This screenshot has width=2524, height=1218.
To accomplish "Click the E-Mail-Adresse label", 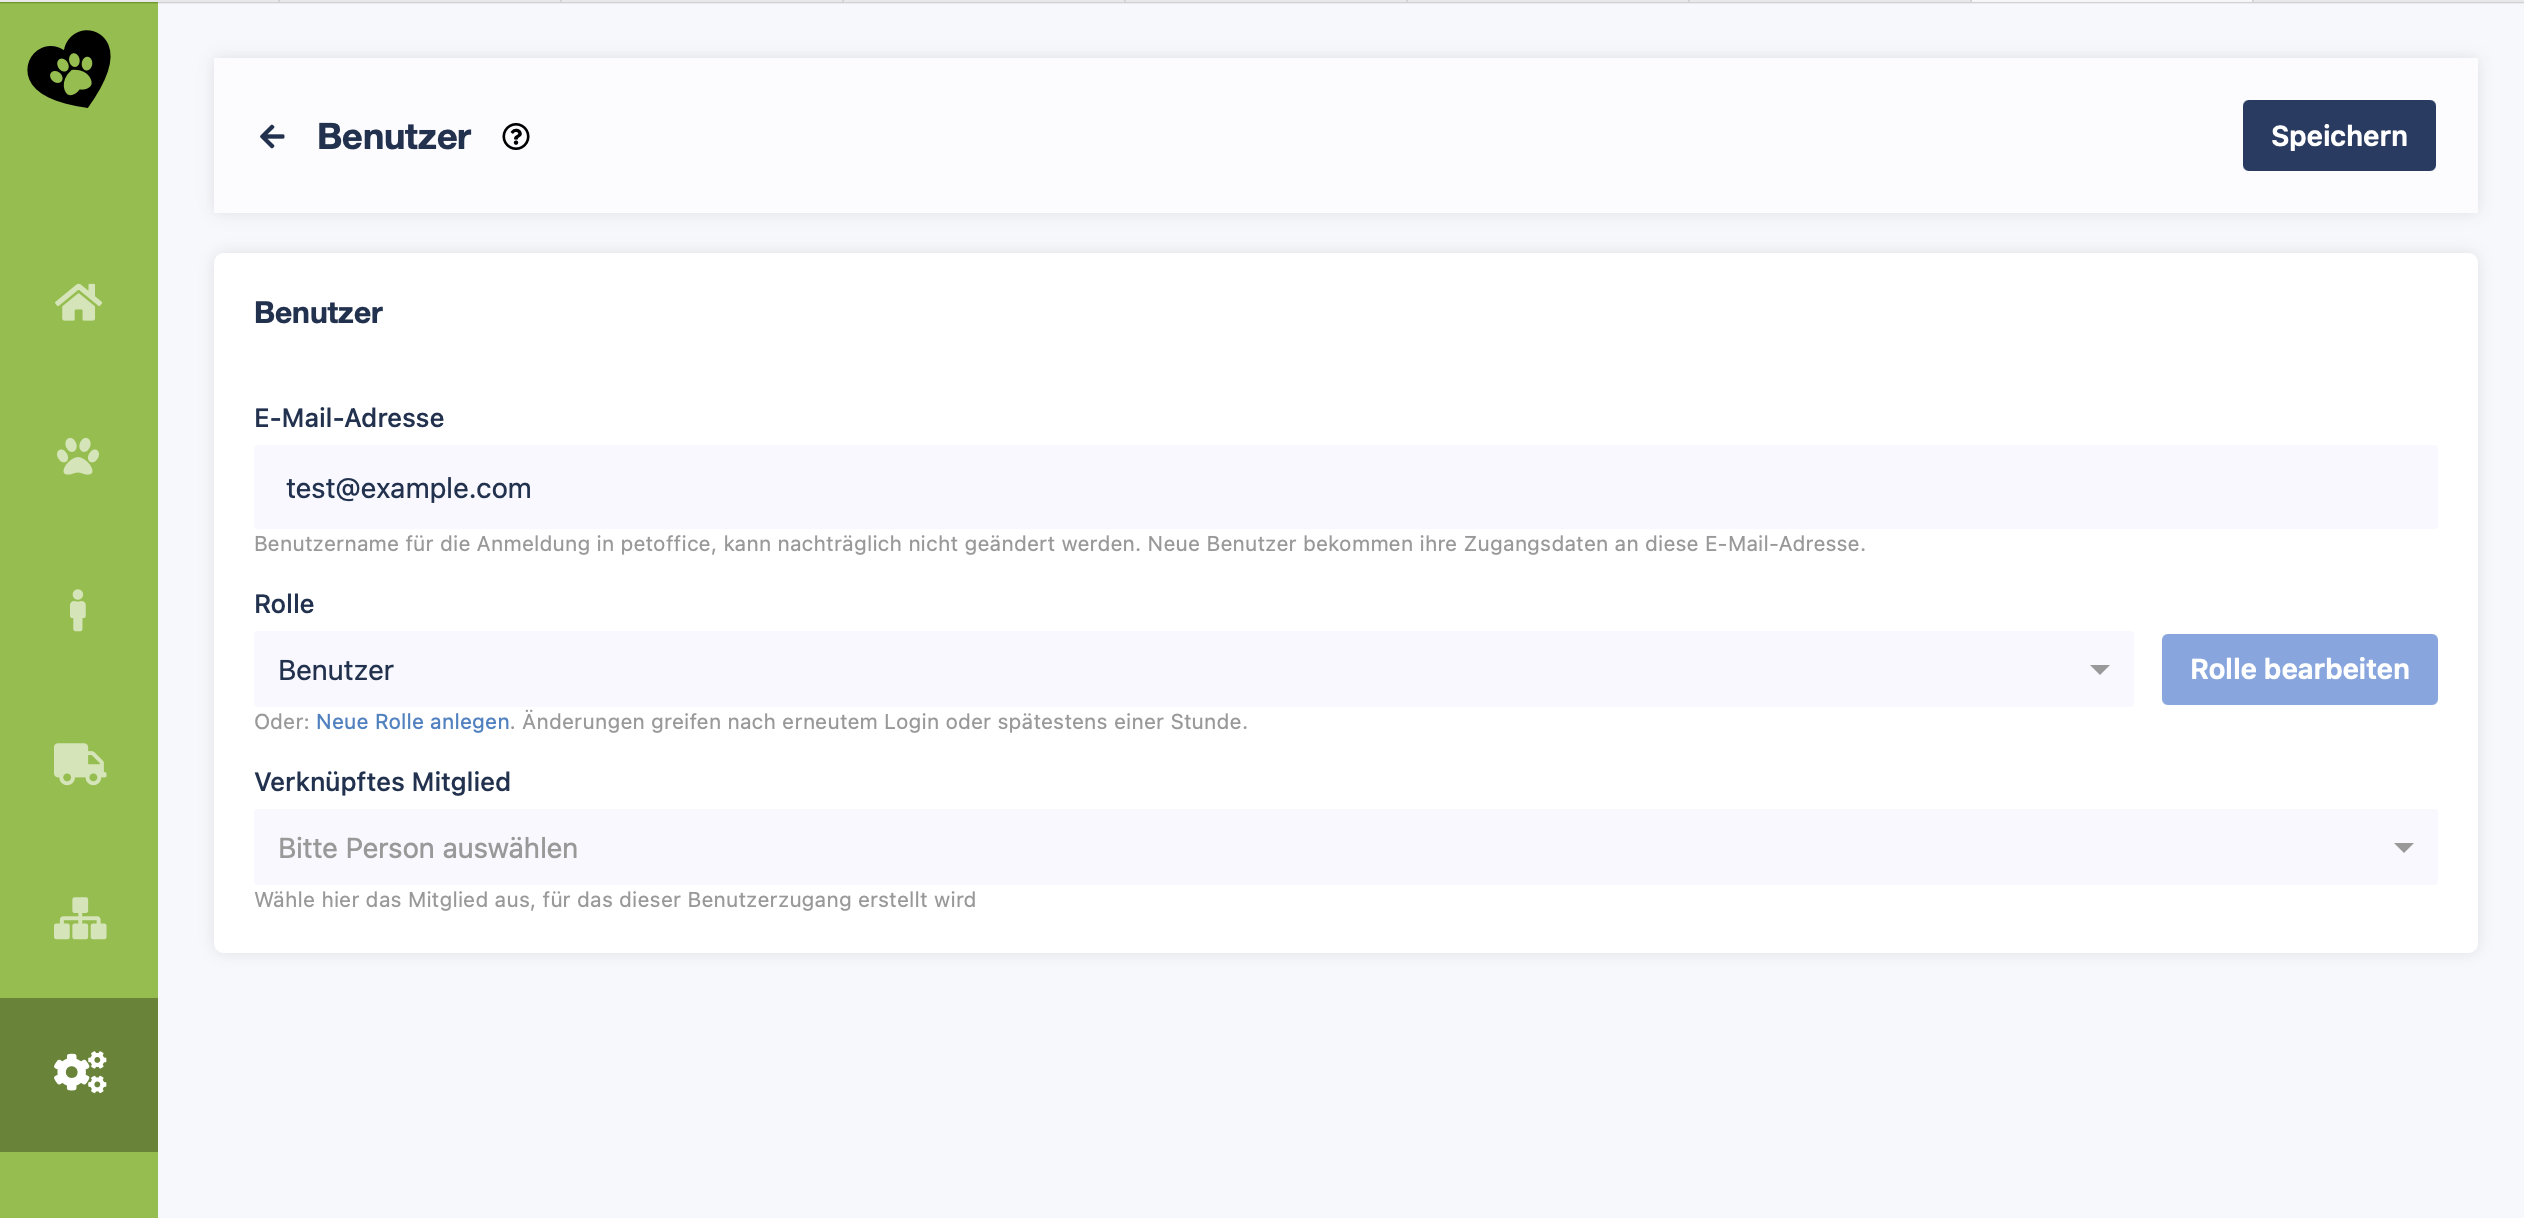I will pyautogui.click(x=349, y=418).
